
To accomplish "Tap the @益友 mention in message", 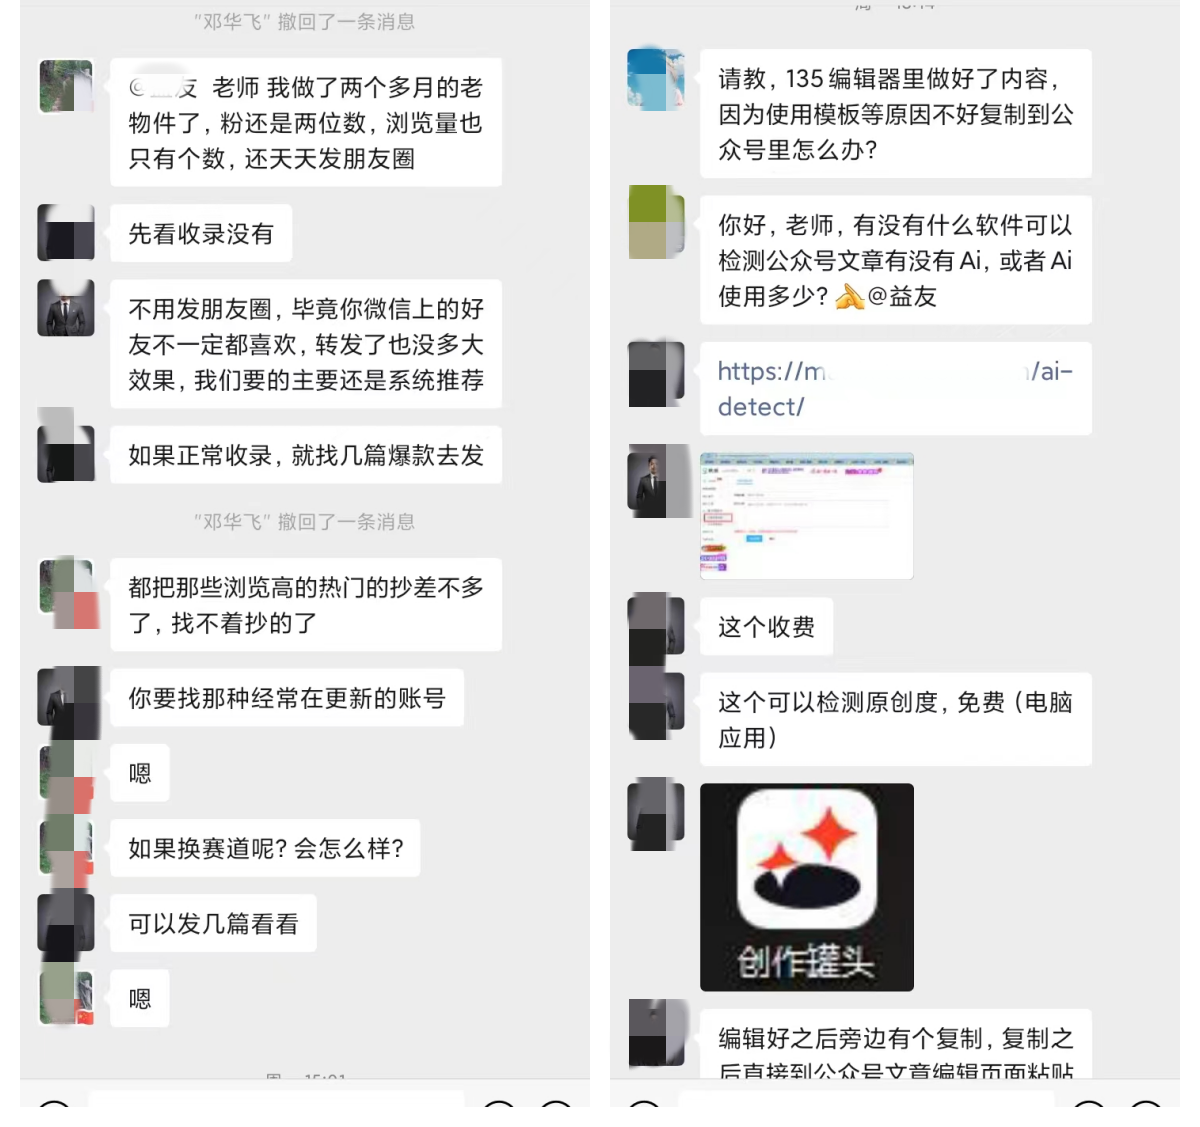I will click(x=902, y=296).
